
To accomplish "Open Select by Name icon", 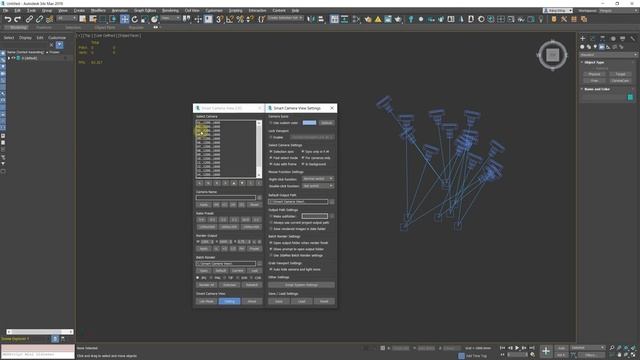I will pos(93,19).
